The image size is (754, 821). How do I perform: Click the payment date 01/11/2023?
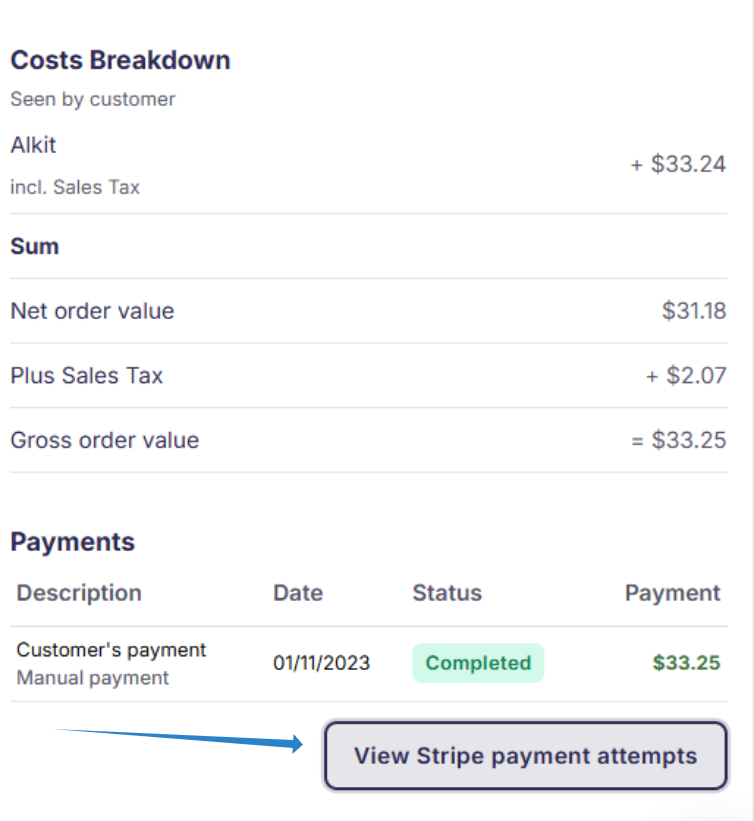(321, 663)
